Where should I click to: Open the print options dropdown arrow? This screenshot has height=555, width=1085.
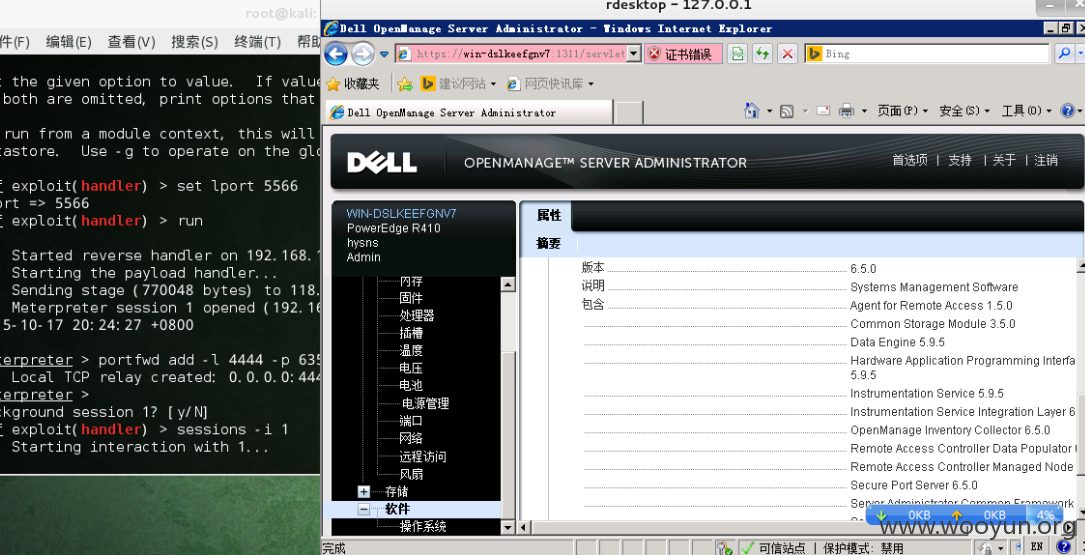pyautogui.click(x=864, y=111)
